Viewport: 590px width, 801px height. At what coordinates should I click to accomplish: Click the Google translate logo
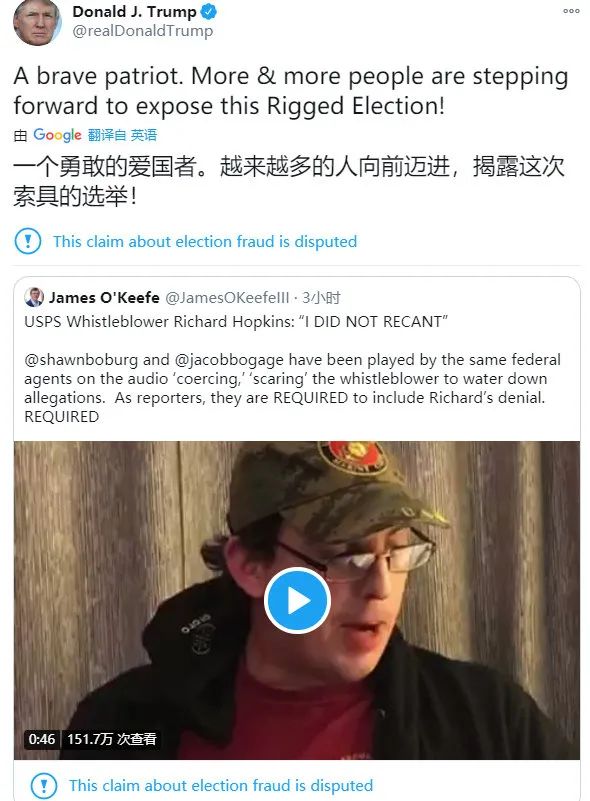click(57, 135)
